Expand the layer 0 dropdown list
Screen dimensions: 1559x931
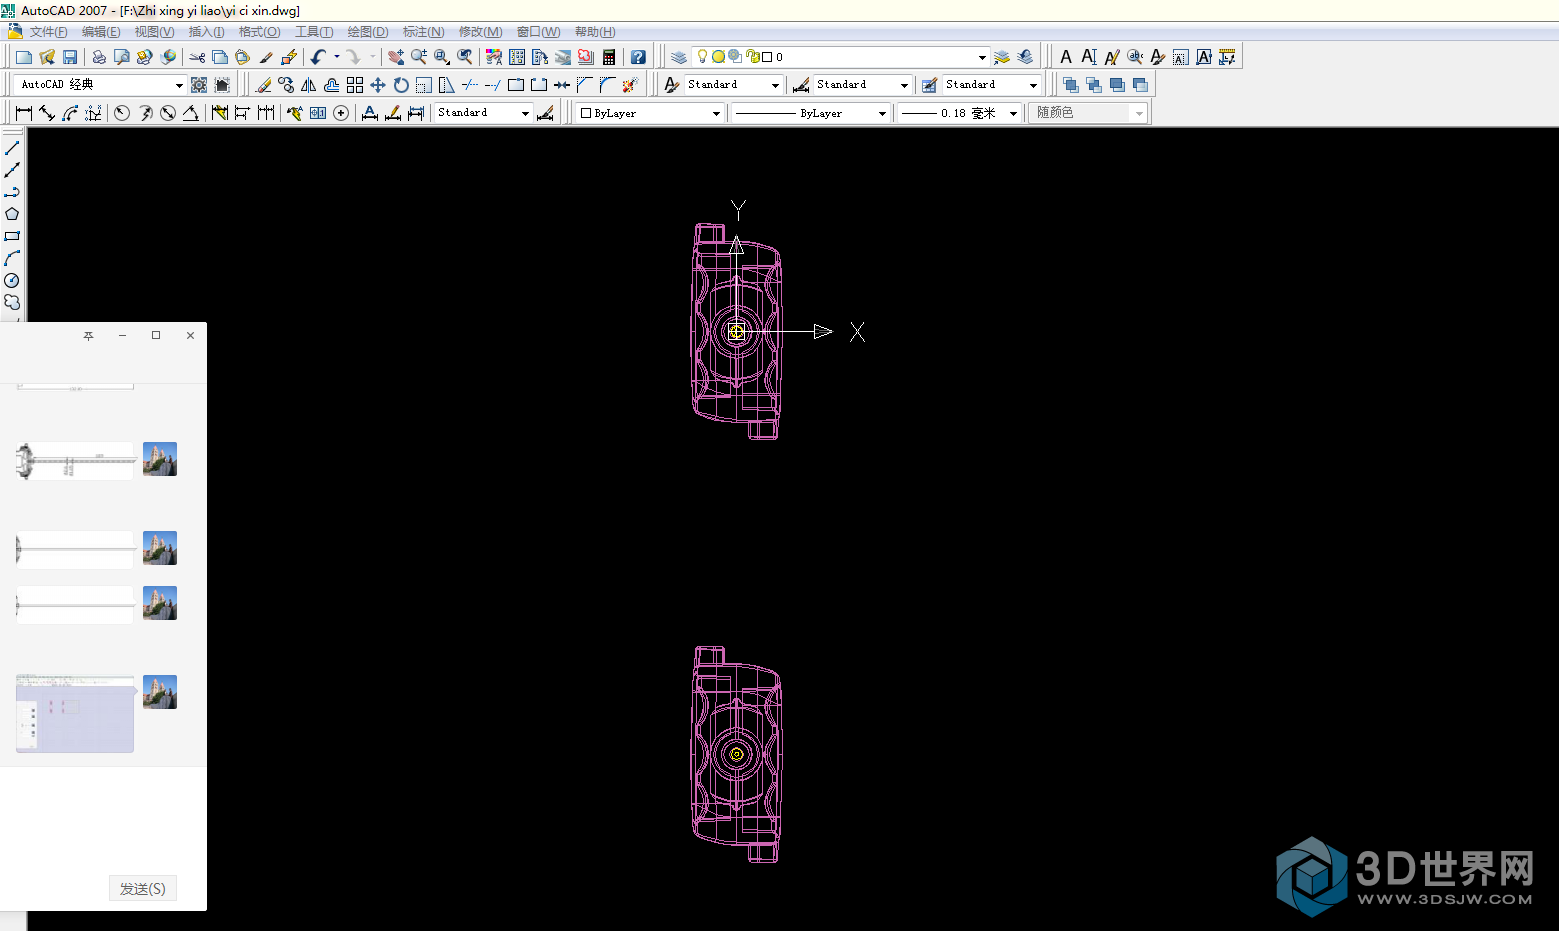tap(982, 57)
